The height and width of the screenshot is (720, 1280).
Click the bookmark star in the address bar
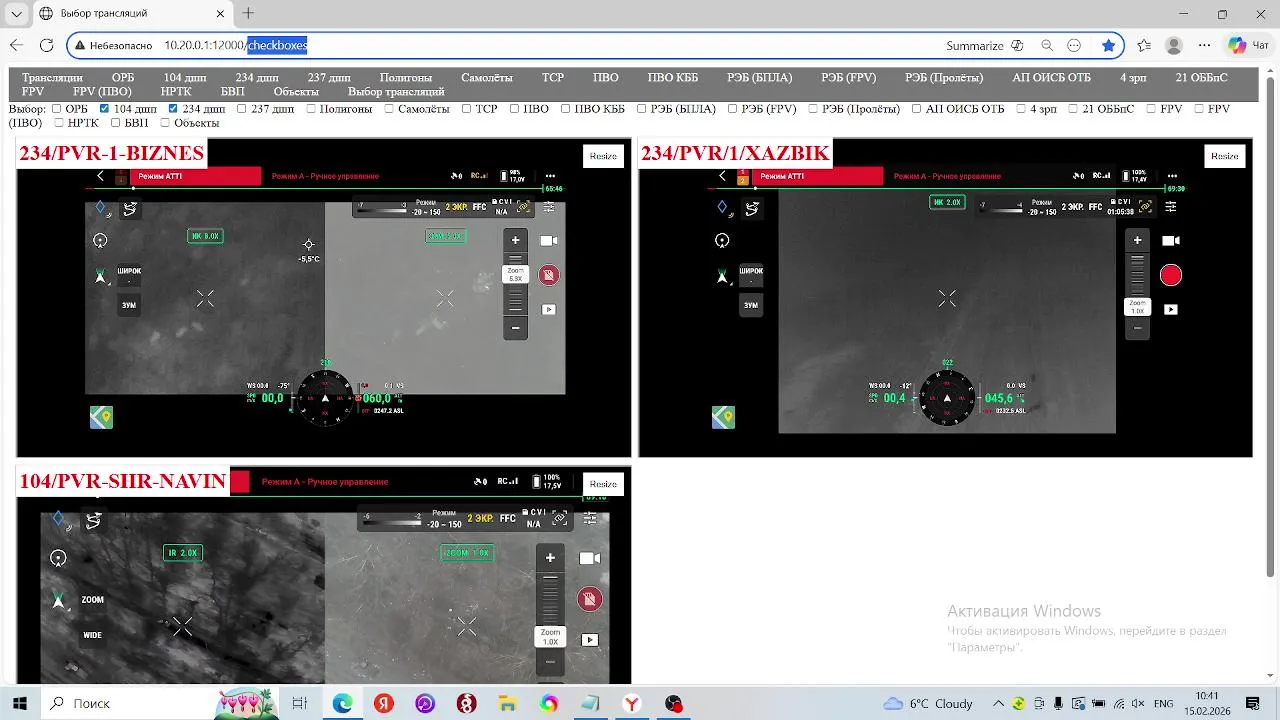1108,45
